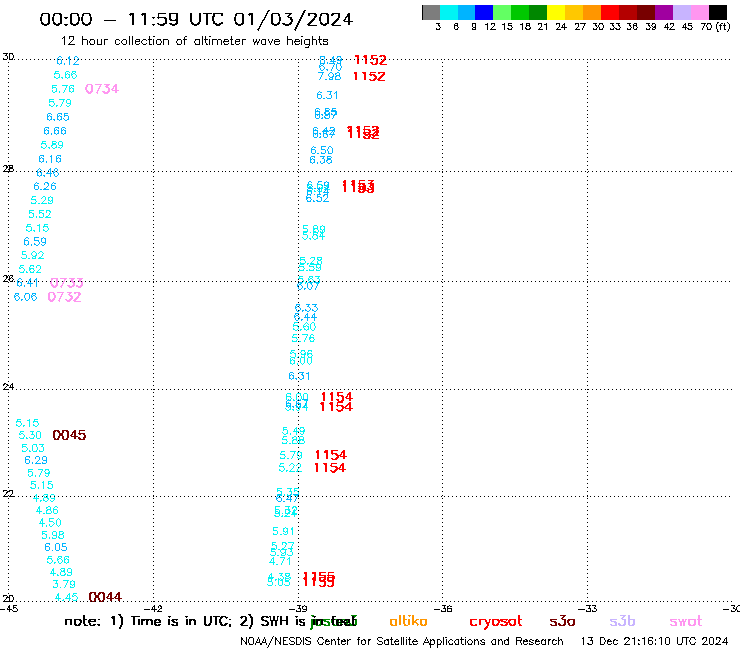Screen dimensions: 740x650
Task: Click the dark blue legend swatch
Action: [x=484, y=12]
